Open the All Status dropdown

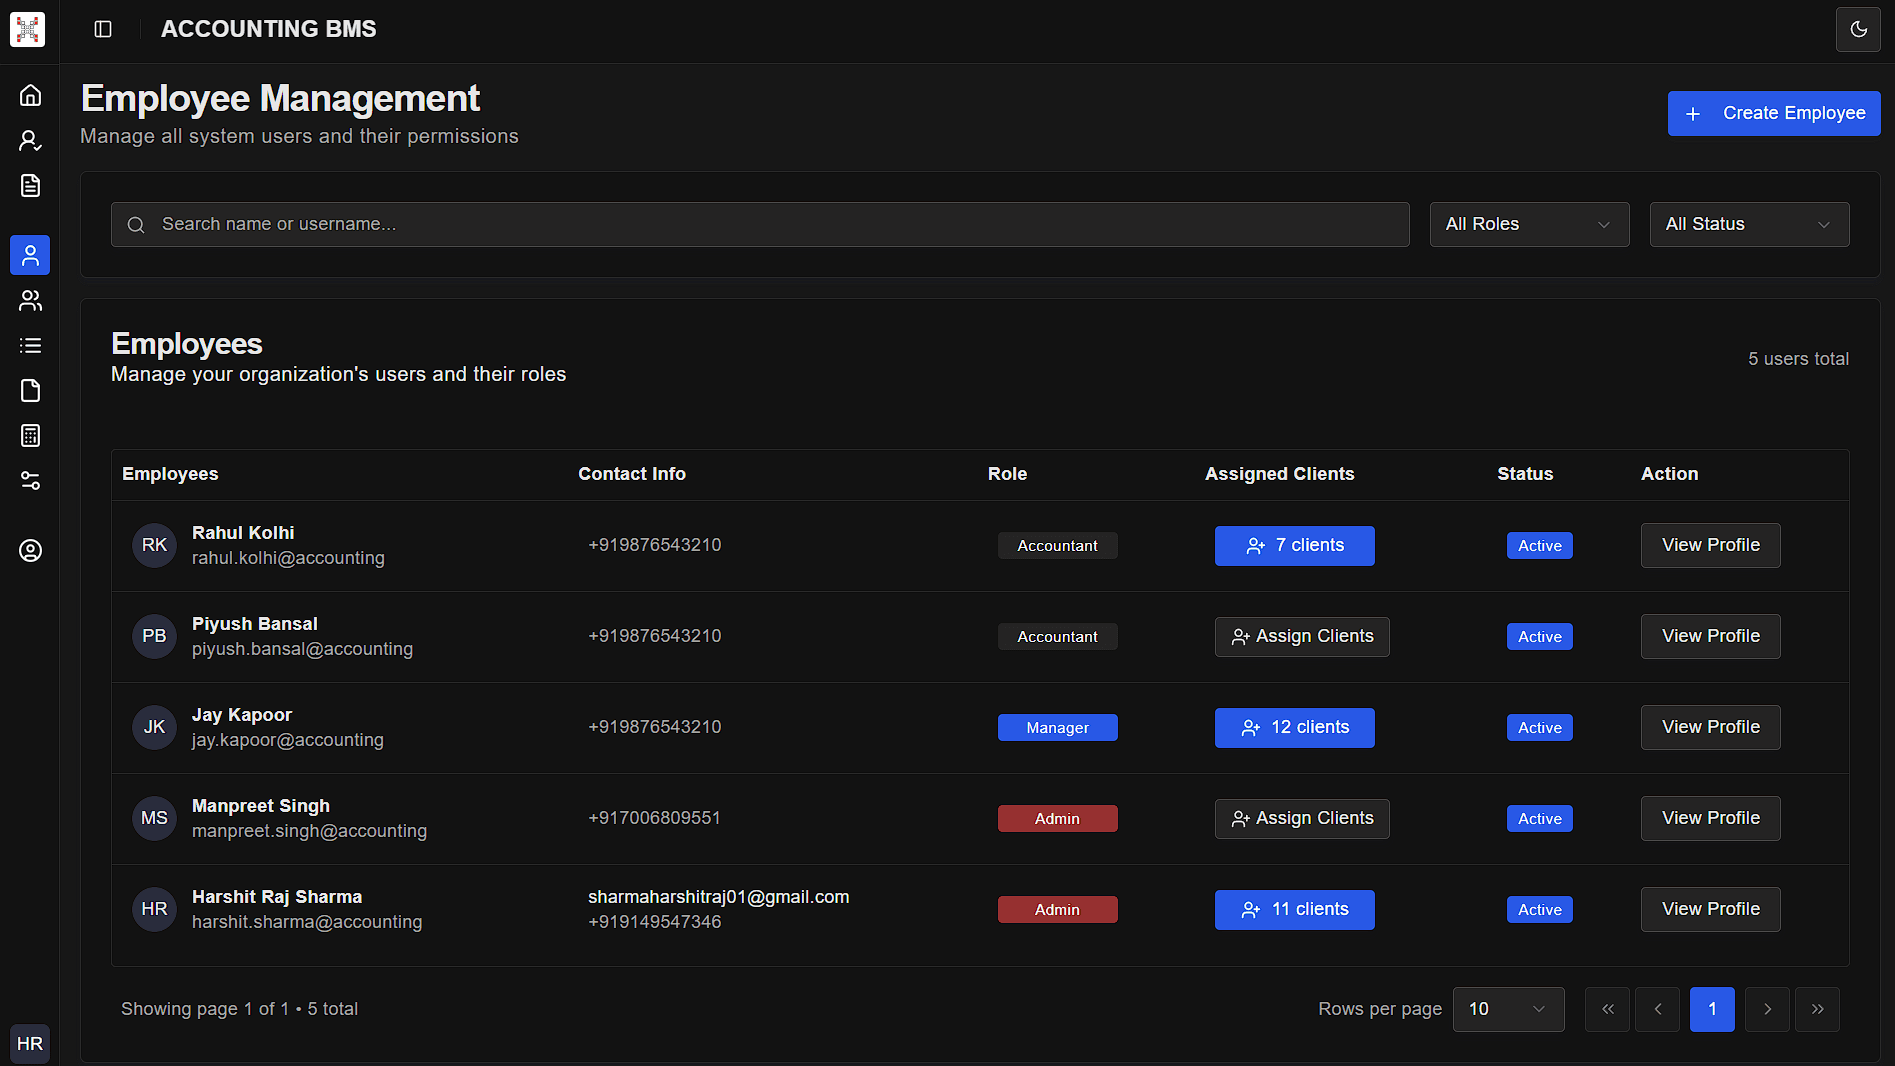[x=1748, y=224]
